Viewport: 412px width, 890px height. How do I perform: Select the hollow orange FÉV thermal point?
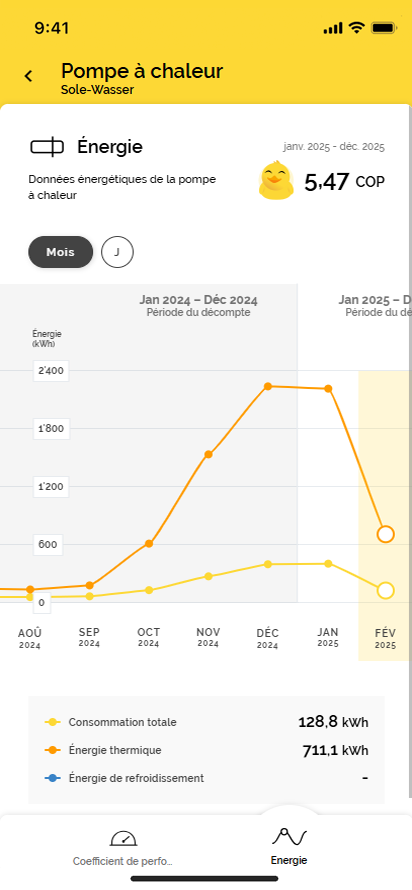pyautogui.click(x=385, y=534)
